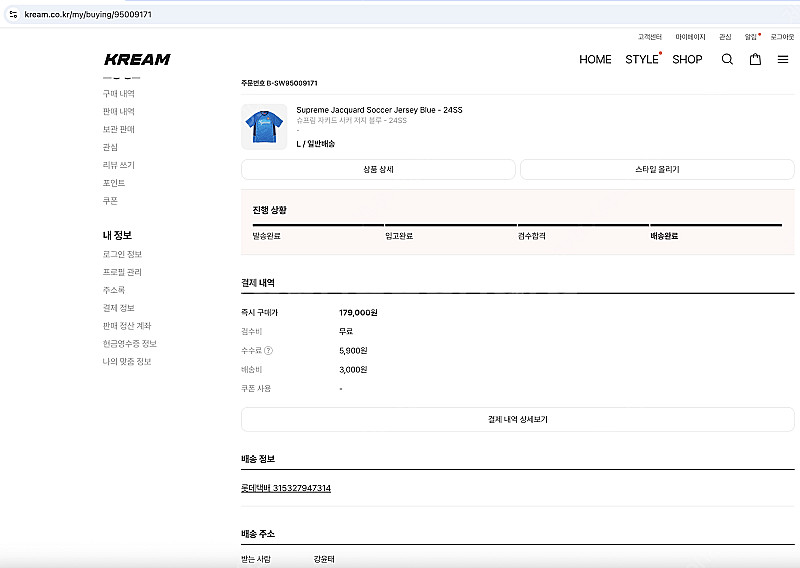
Task: Select 보관 판매 in the sidebar
Action: click(x=118, y=129)
